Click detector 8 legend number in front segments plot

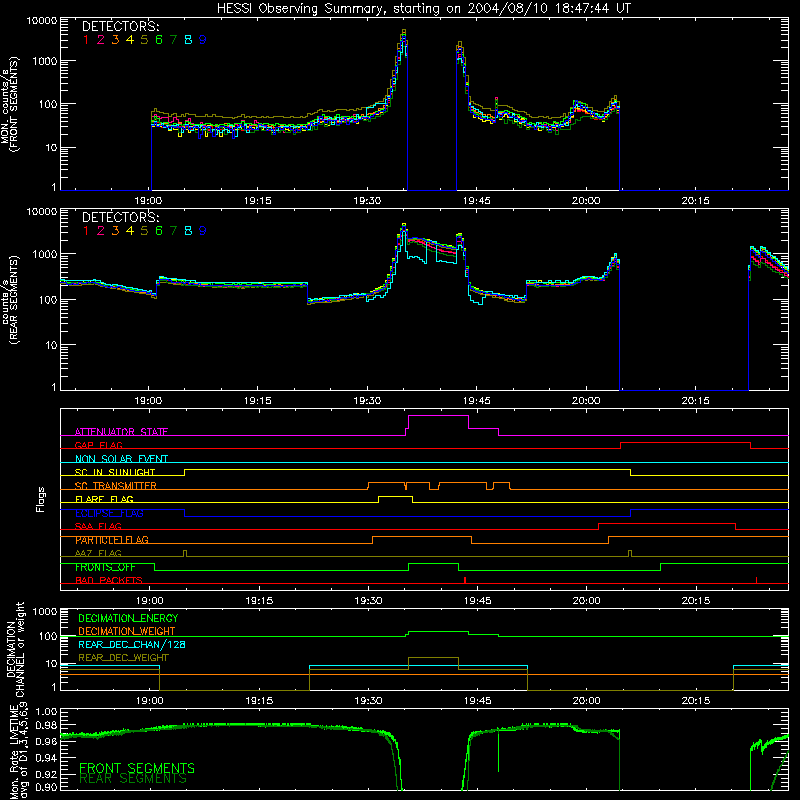point(188,39)
